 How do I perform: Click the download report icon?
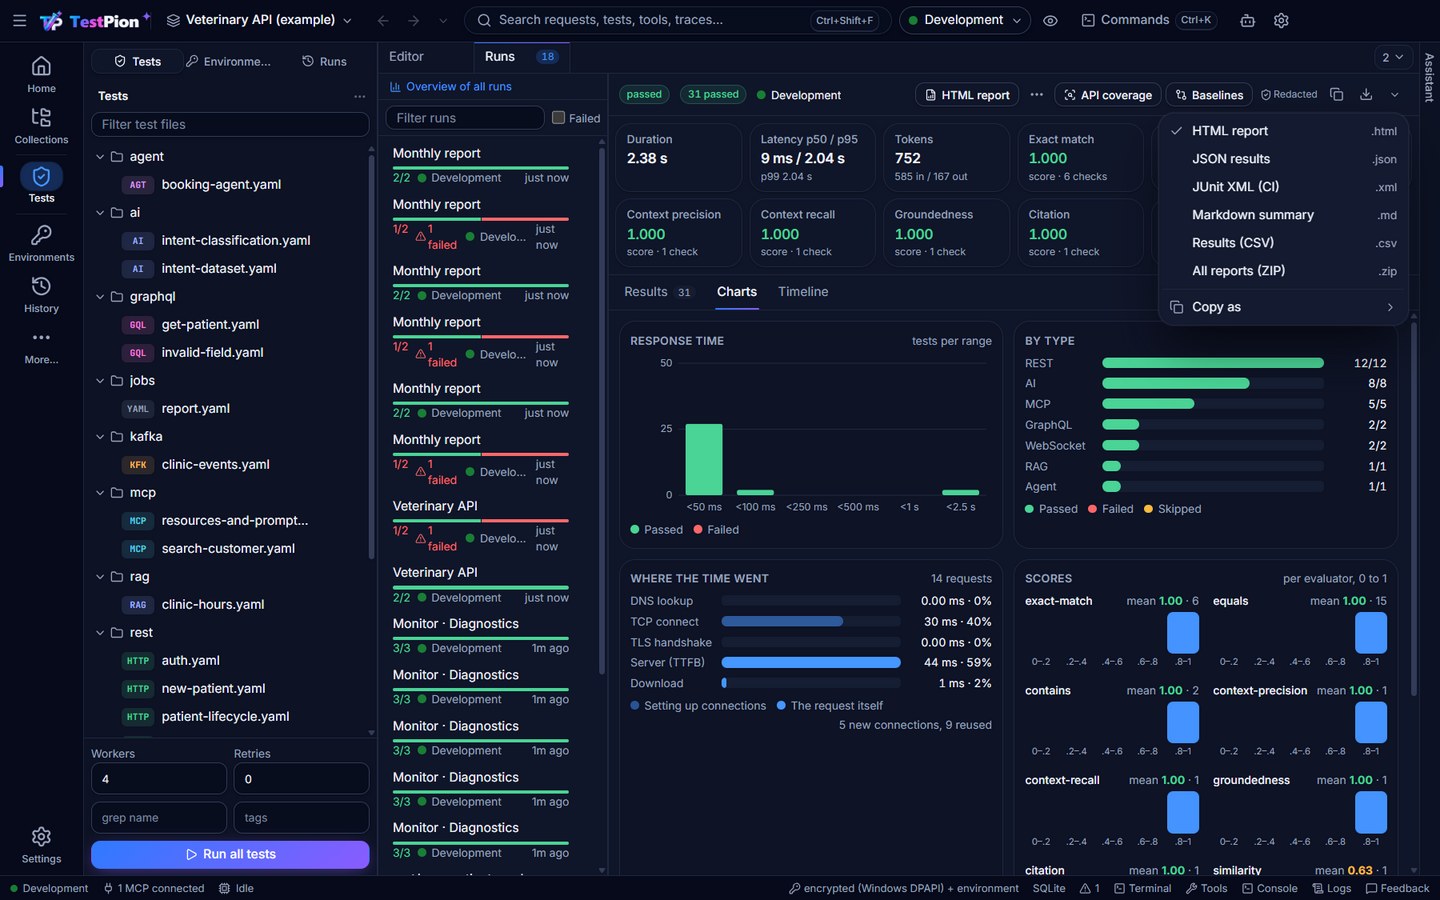coord(1366,95)
